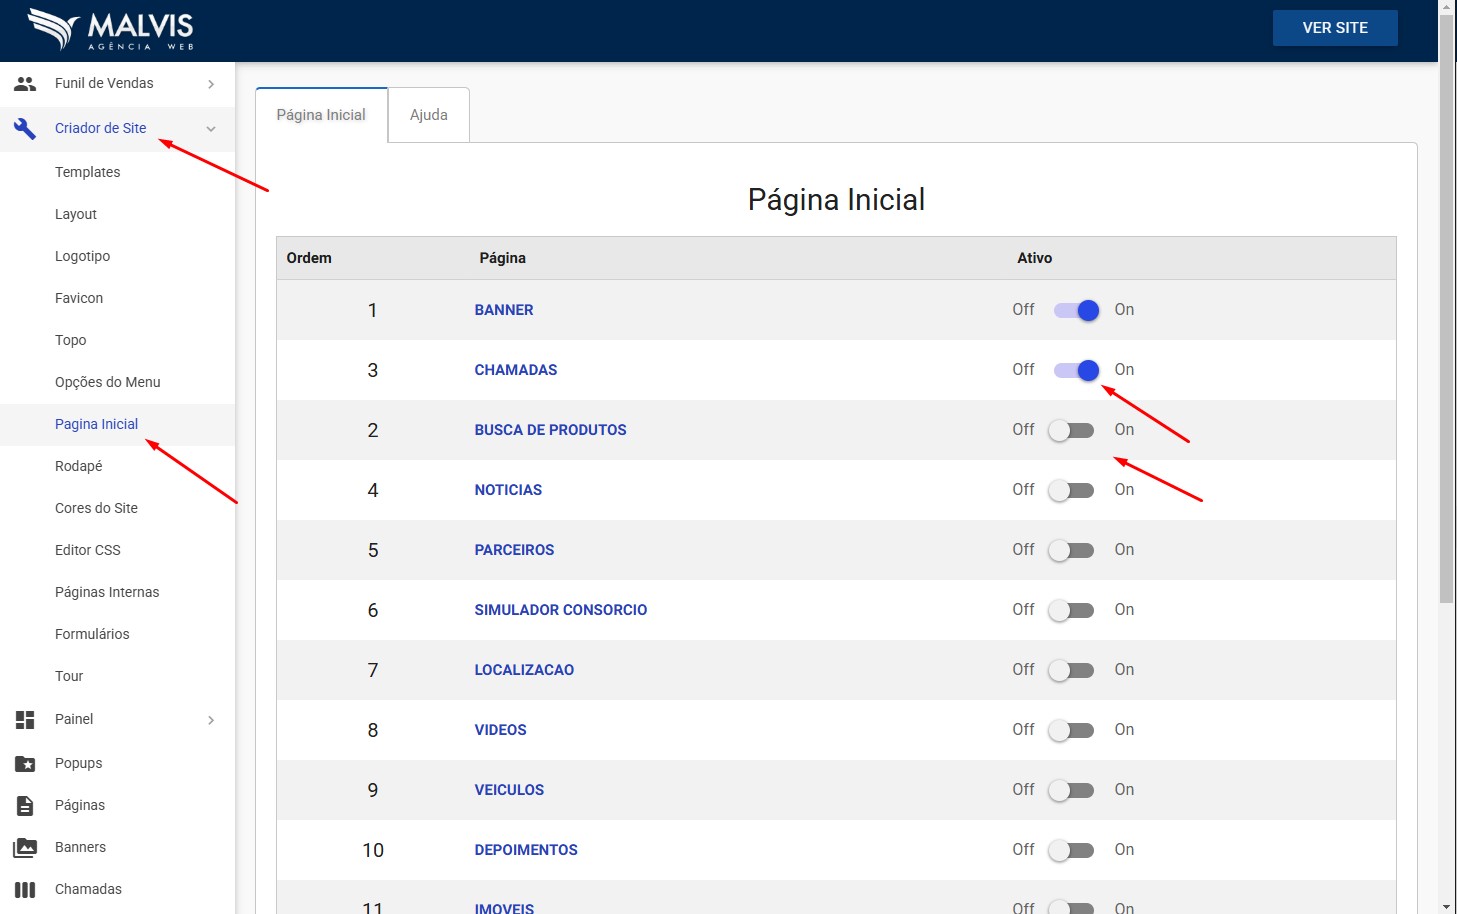Click the Funil de Vendas people icon

(x=25, y=84)
